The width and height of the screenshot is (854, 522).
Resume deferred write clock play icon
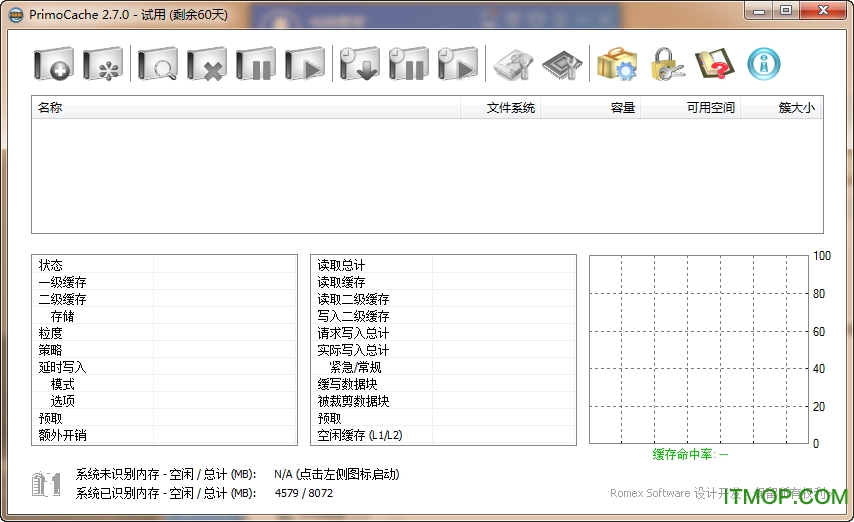tap(458, 64)
